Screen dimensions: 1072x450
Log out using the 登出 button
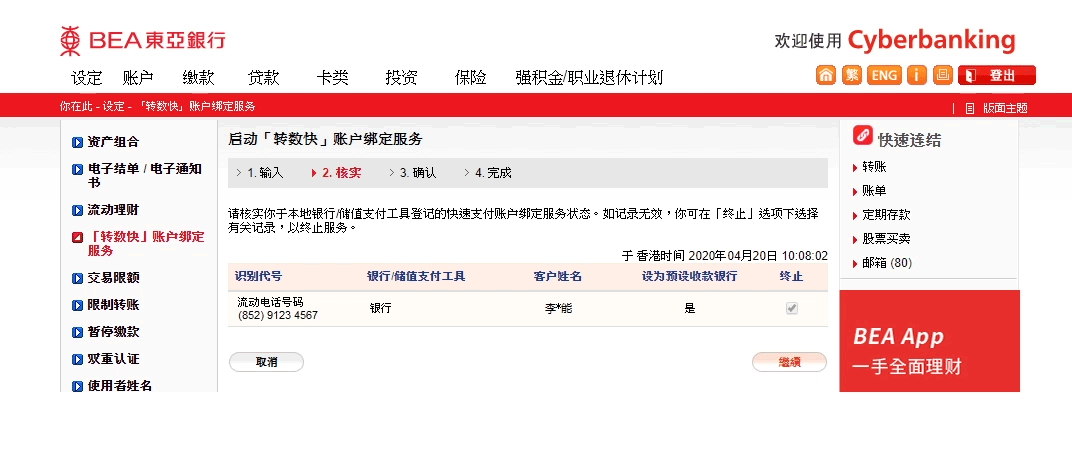click(x=997, y=75)
